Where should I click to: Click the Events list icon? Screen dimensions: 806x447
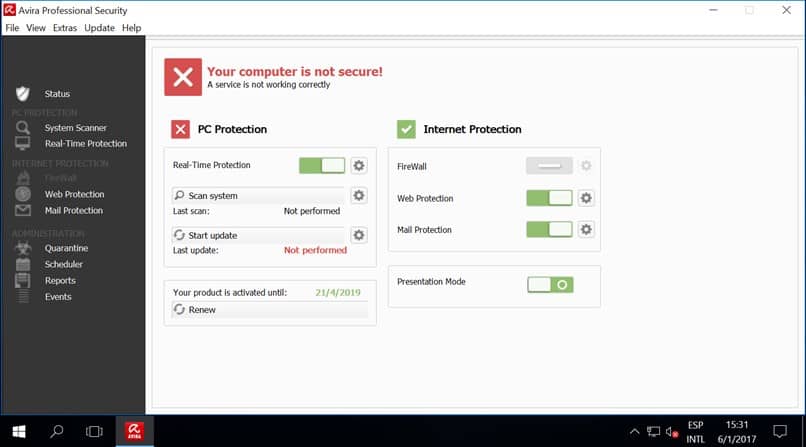(x=23, y=296)
